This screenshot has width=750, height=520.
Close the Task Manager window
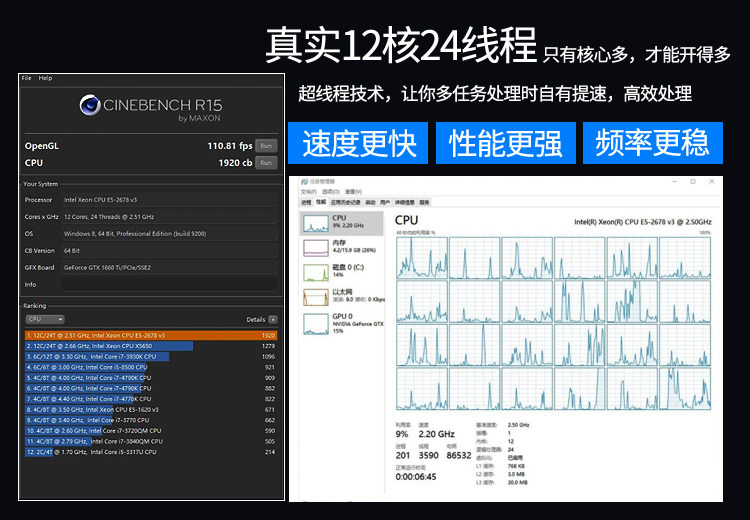pyautogui.click(x=712, y=182)
